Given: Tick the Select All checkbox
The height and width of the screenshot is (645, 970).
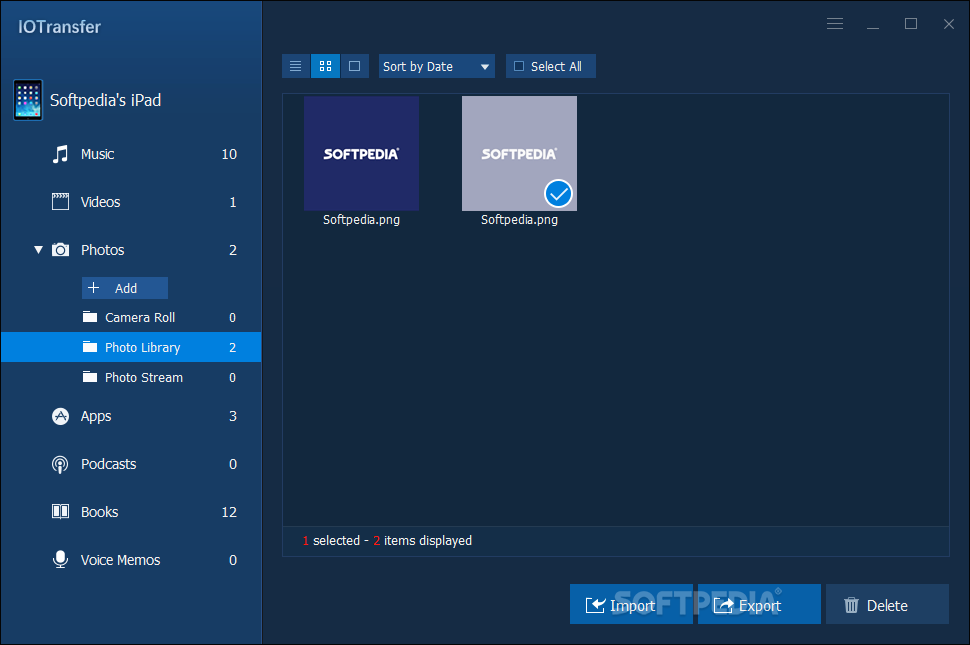Looking at the screenshot, I should pos(519,66).
